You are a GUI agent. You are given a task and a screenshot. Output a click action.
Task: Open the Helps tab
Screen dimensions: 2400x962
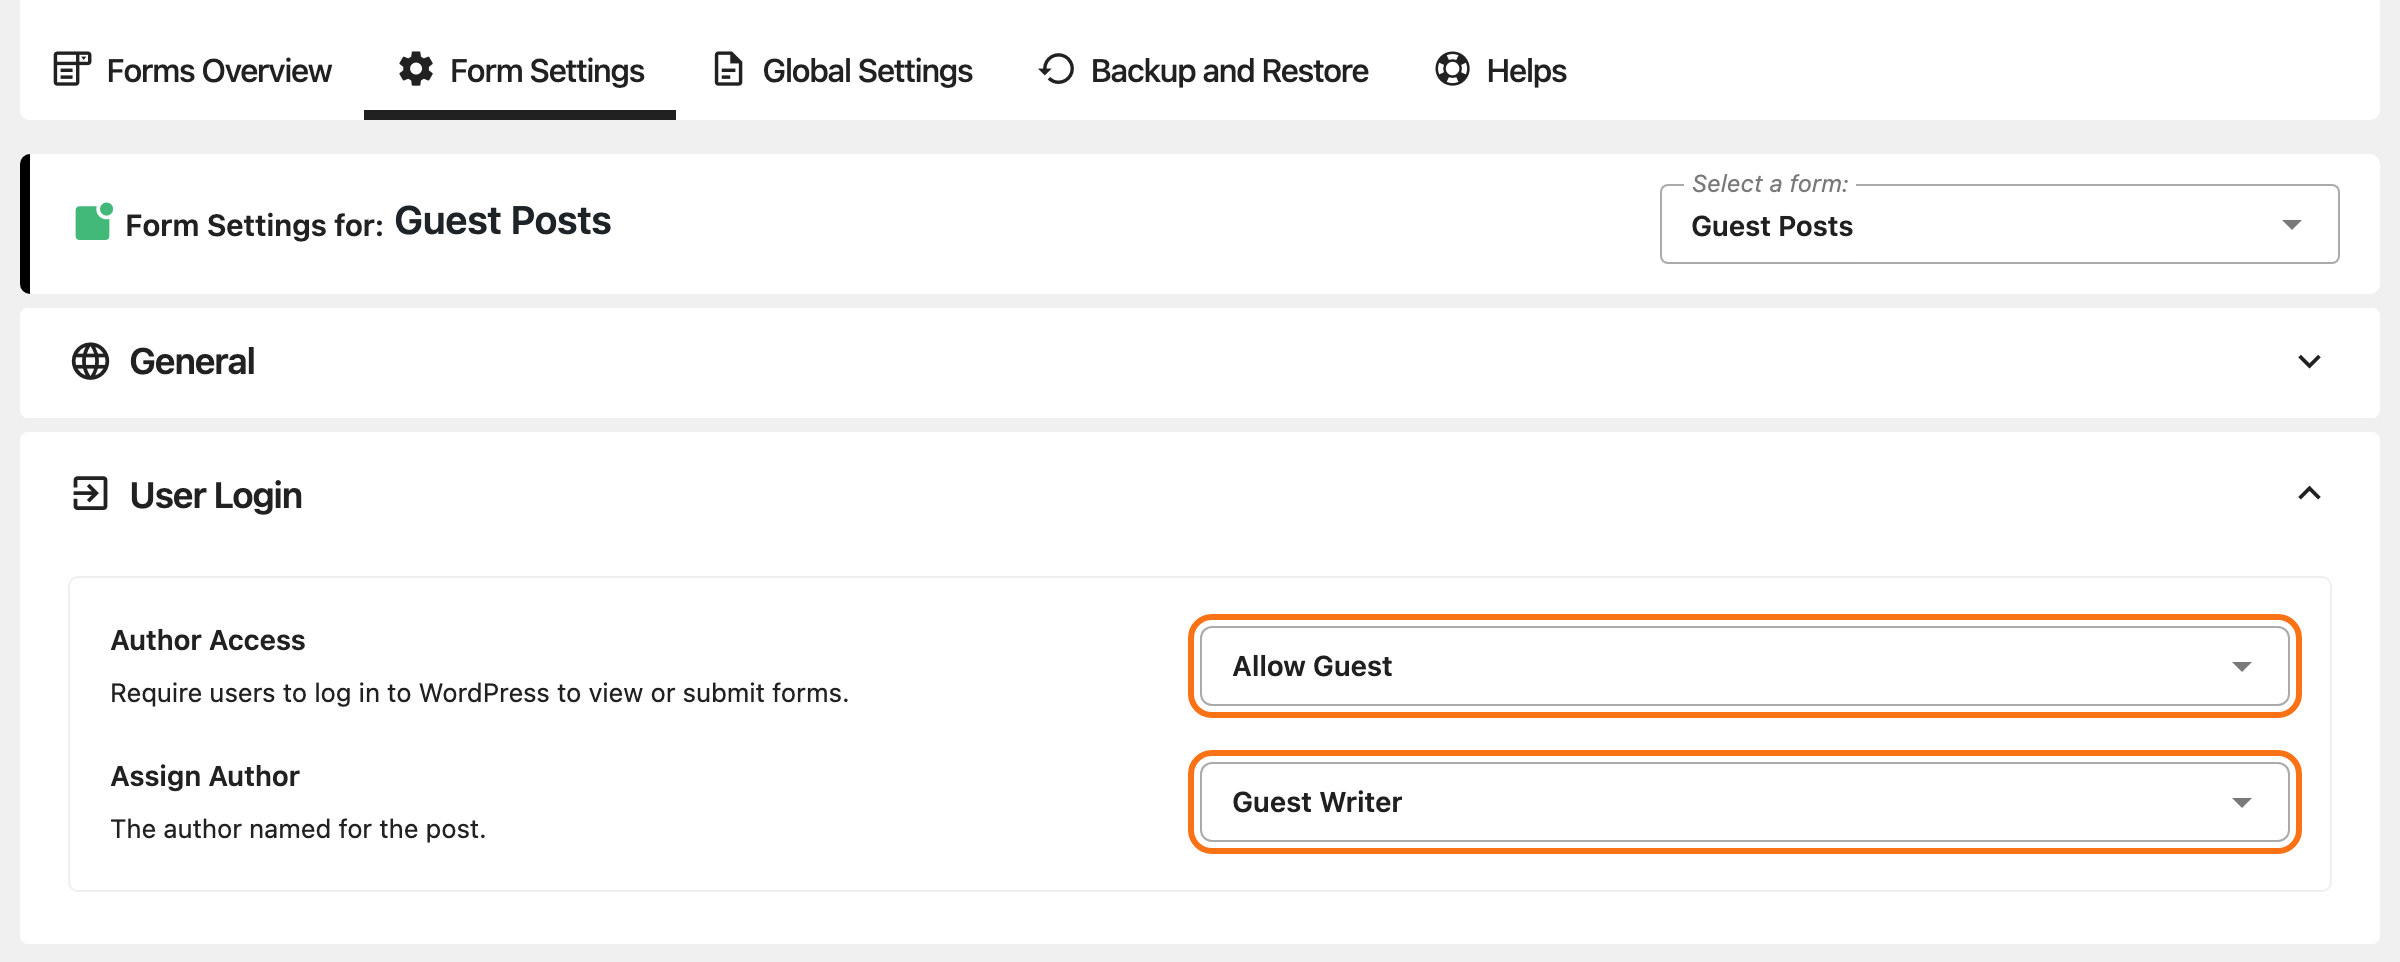[1500, 70]
